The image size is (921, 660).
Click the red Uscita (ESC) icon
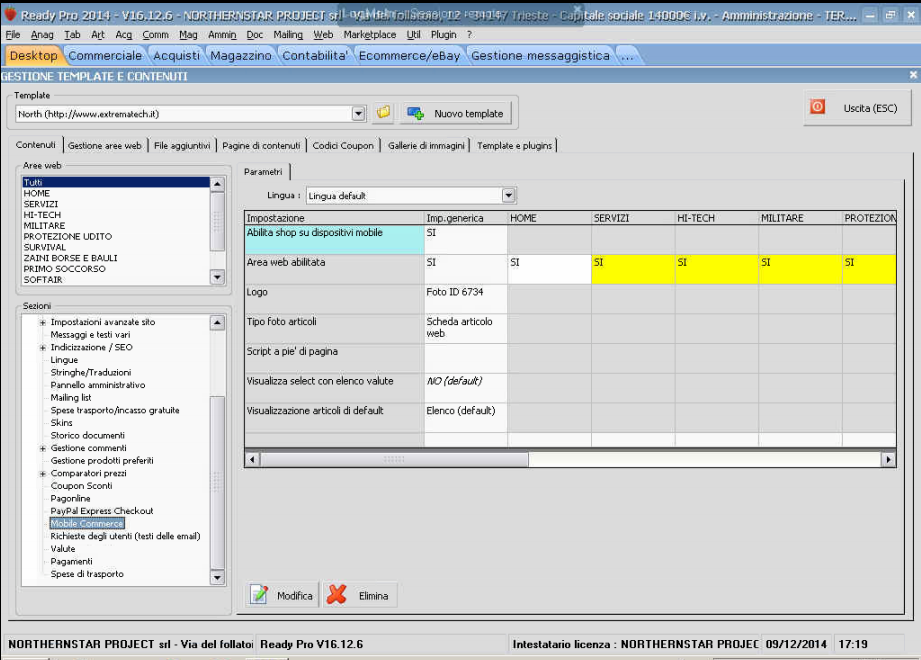(x=817, y=107)
